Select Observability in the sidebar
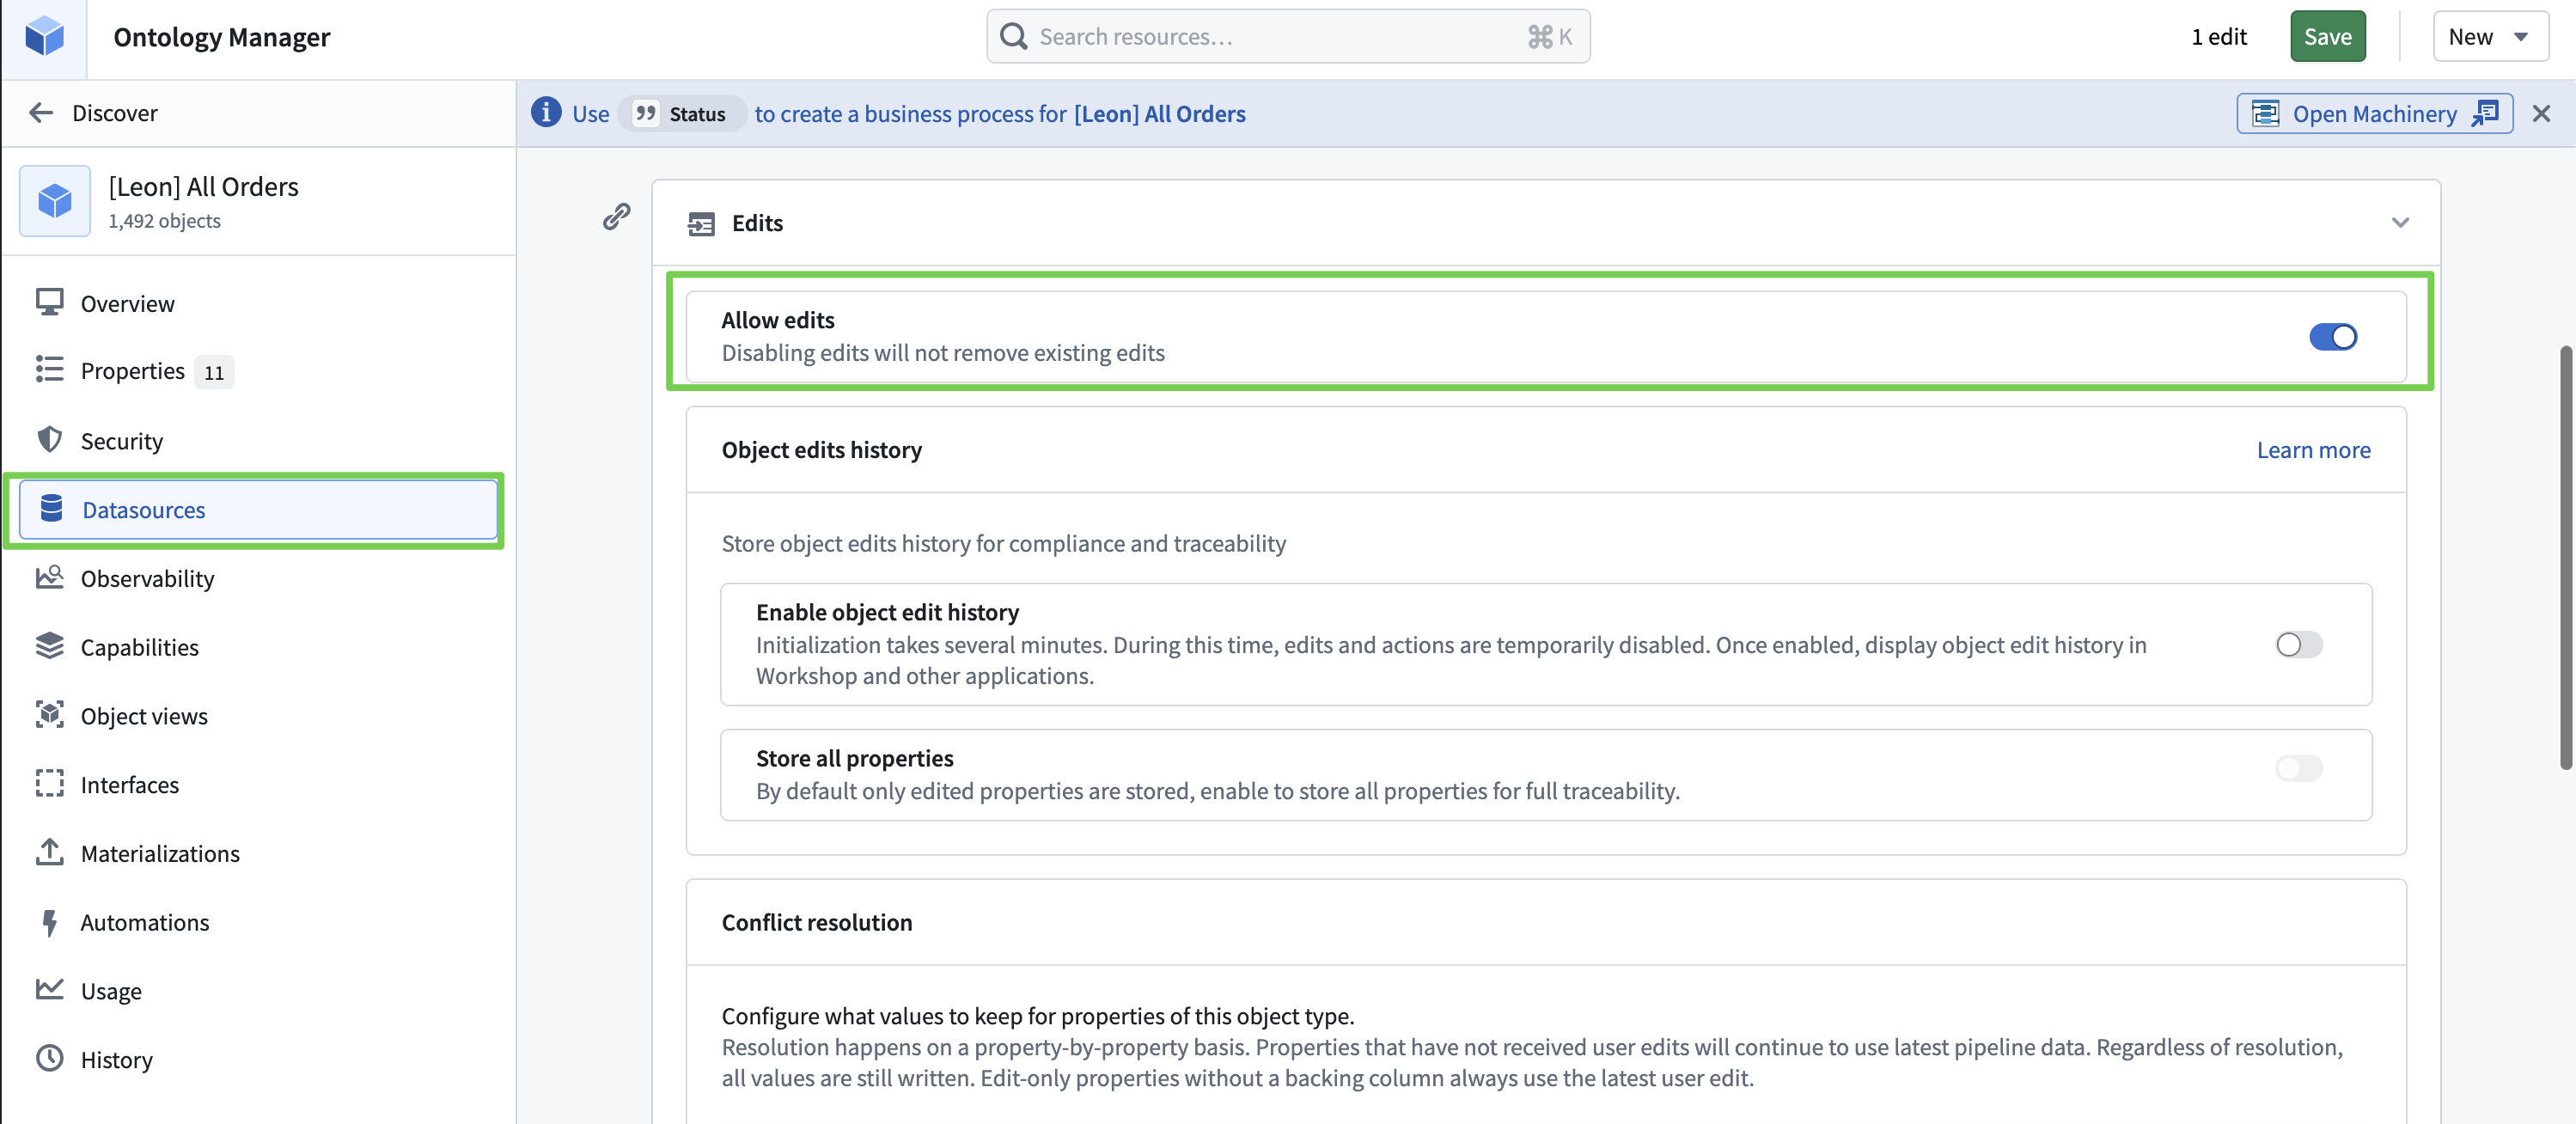The image size is (2576, 1124). tap(147, 579)
